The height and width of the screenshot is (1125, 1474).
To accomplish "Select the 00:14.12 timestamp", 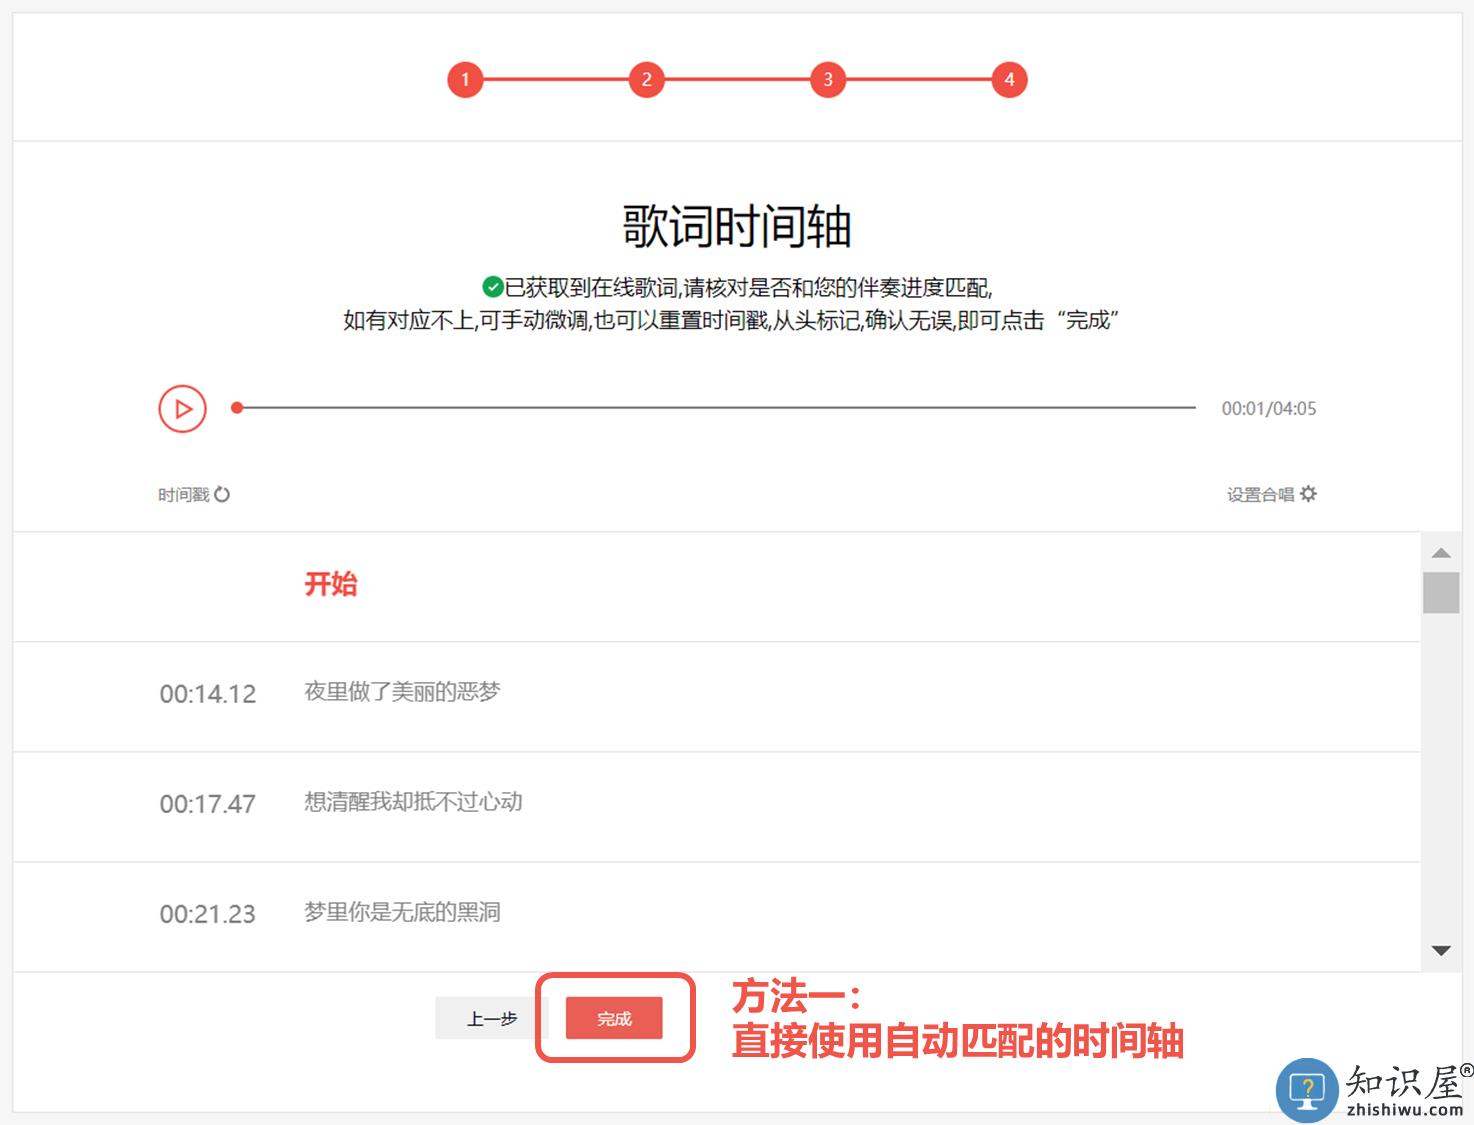I will [208, 694].
